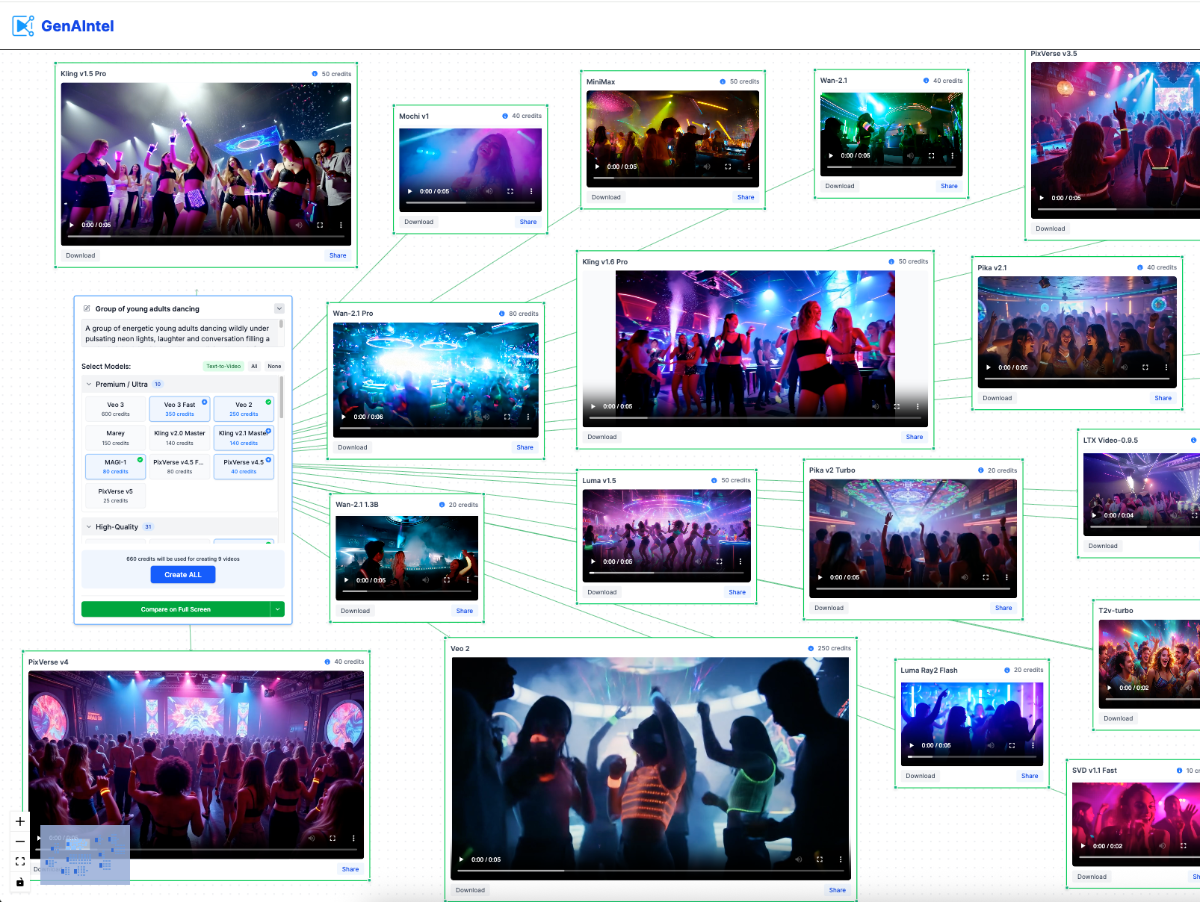Open more options on Kling v1.6 Pro video
This screenshot has height=902, width=1200.
(x=918, y=407)
